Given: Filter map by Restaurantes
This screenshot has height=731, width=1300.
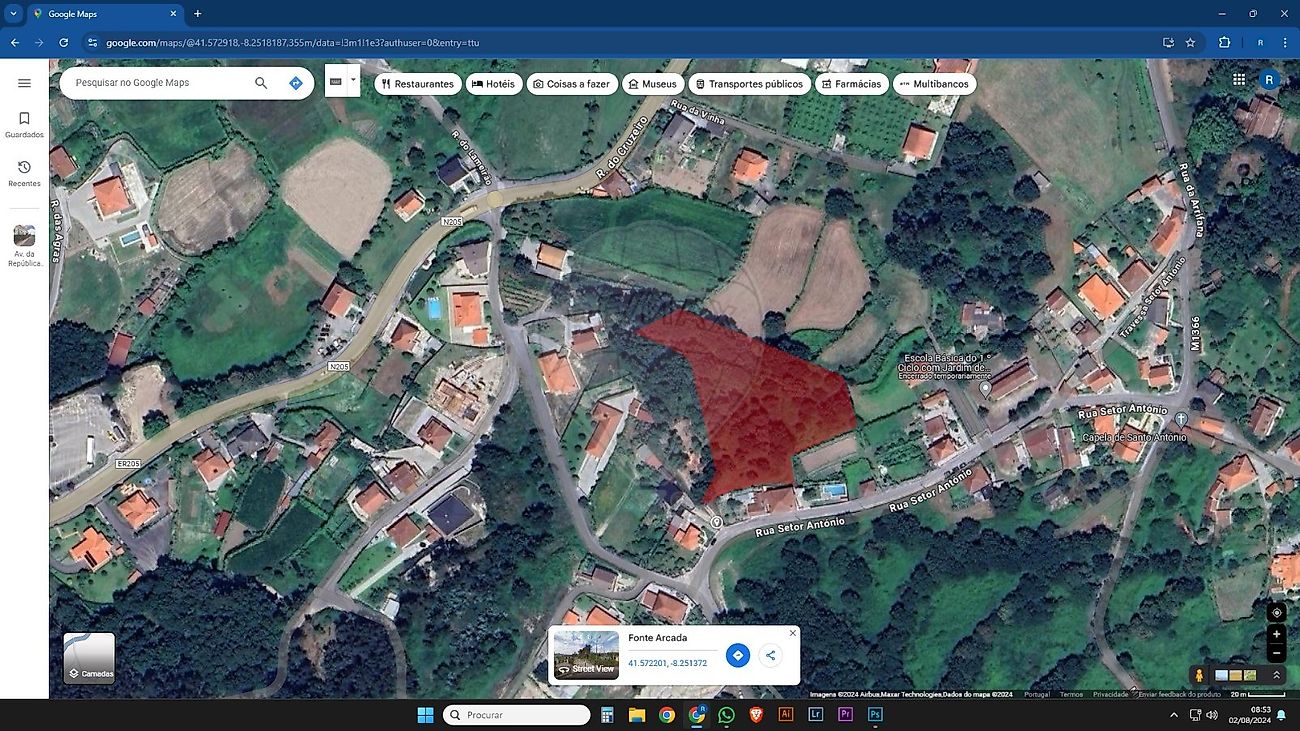Looking at the screenshot, I should (x=418, y=84).
